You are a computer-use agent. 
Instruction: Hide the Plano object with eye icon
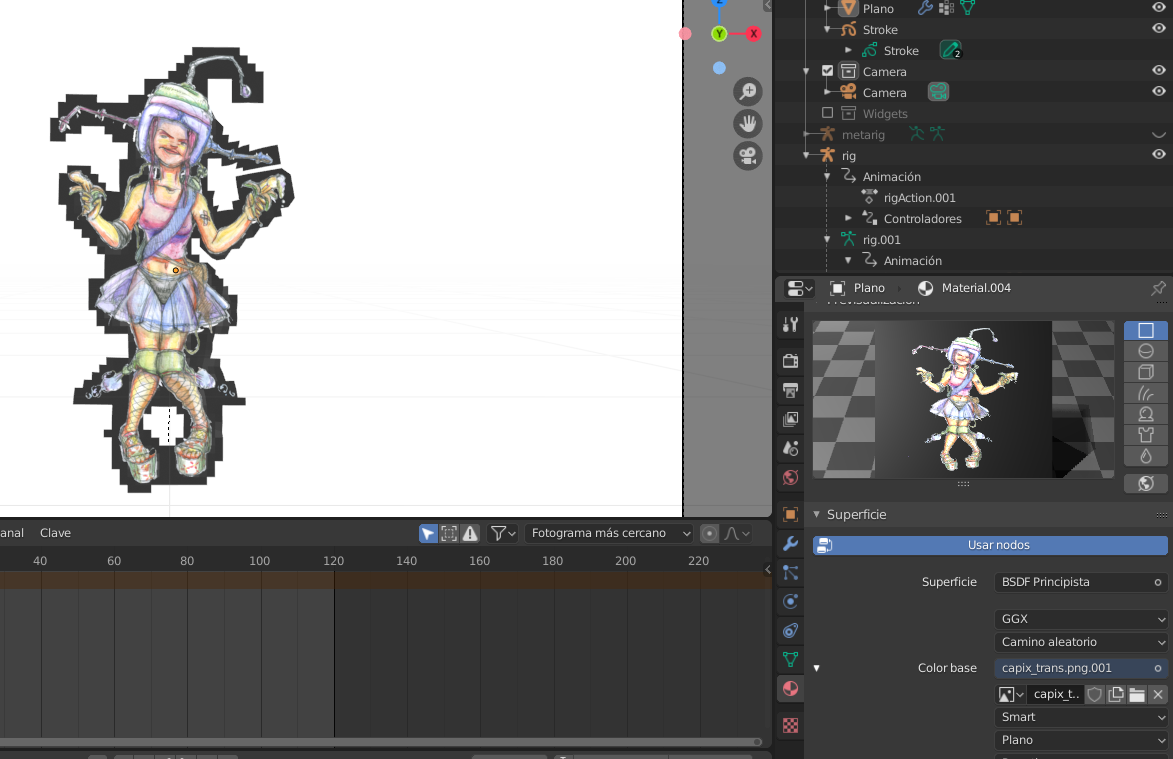pos(1159,7)
